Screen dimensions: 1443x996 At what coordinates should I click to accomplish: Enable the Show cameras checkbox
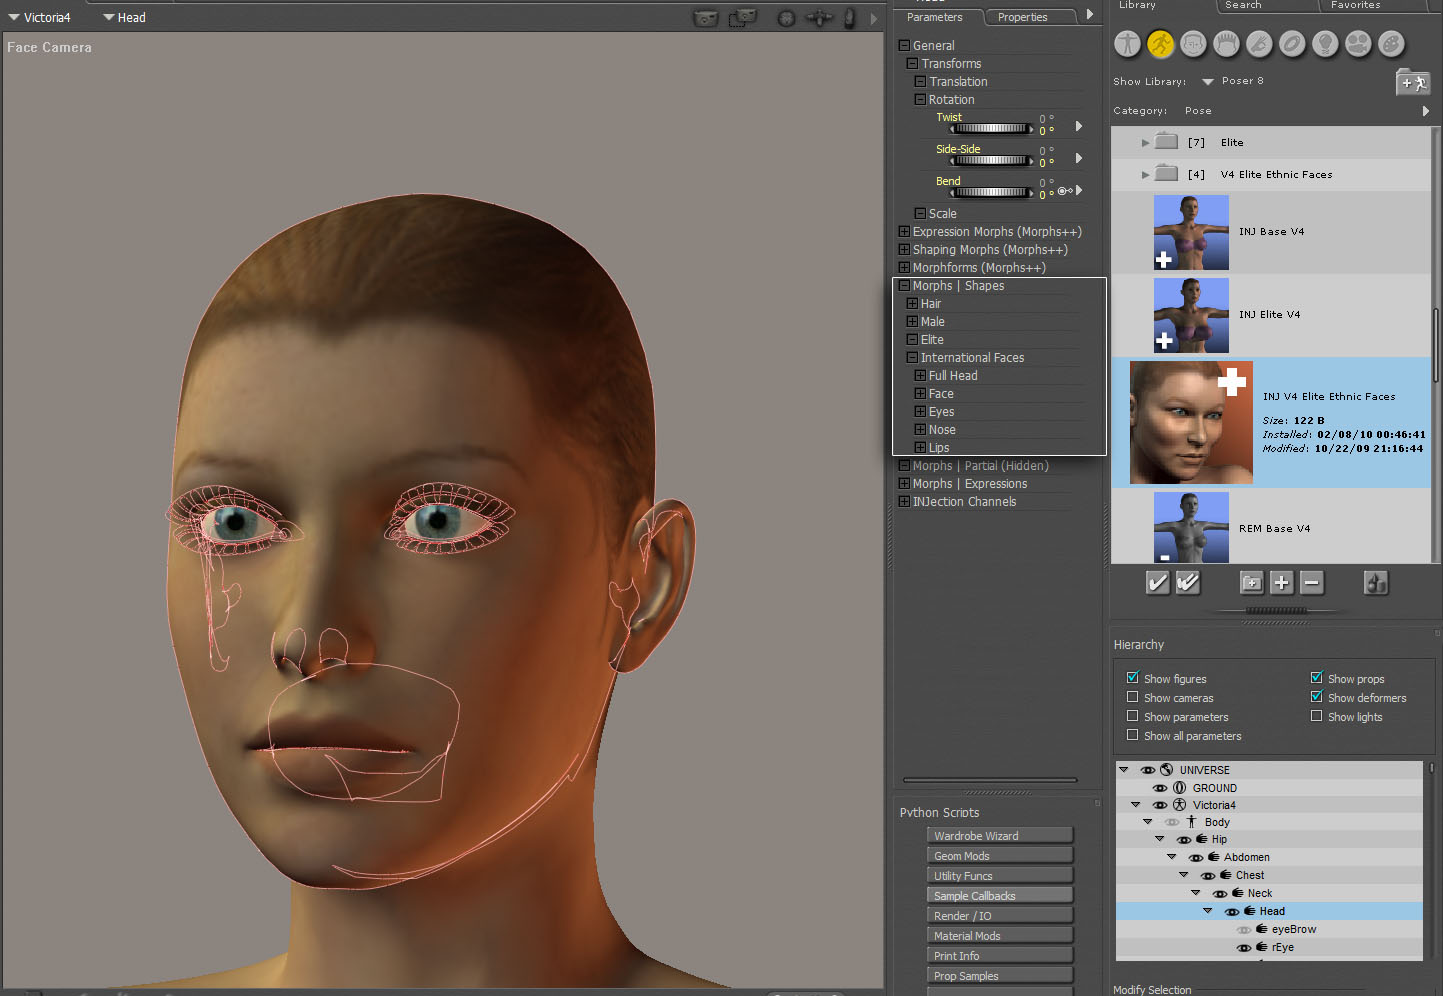pyautogui.click(x=1133, y=697)
